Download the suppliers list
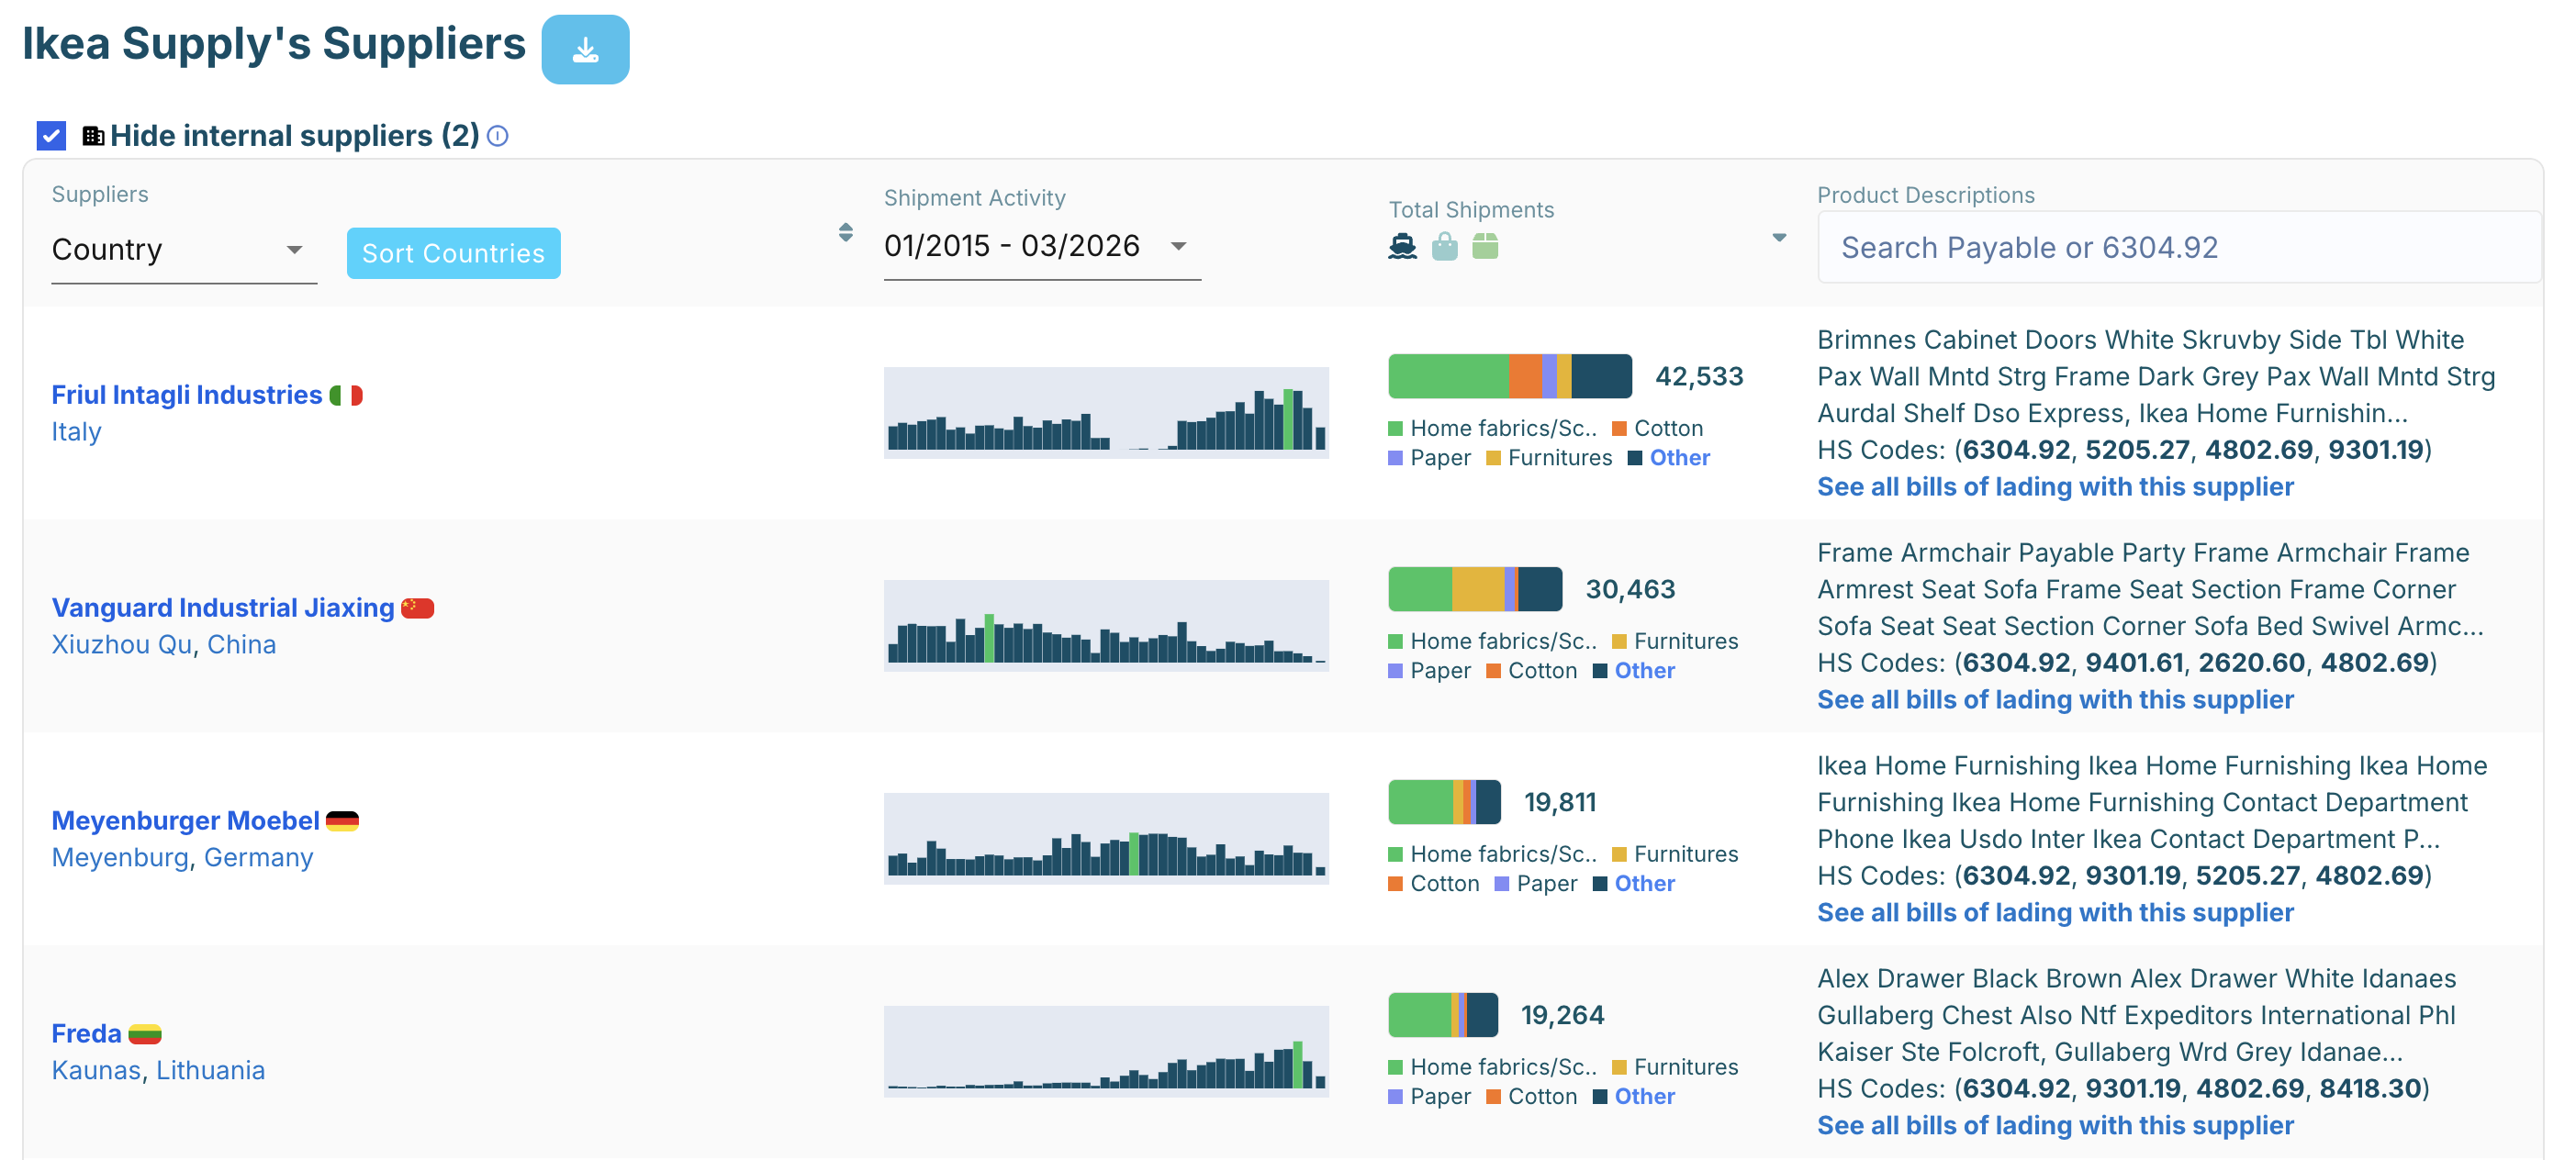 coord(585,49)
